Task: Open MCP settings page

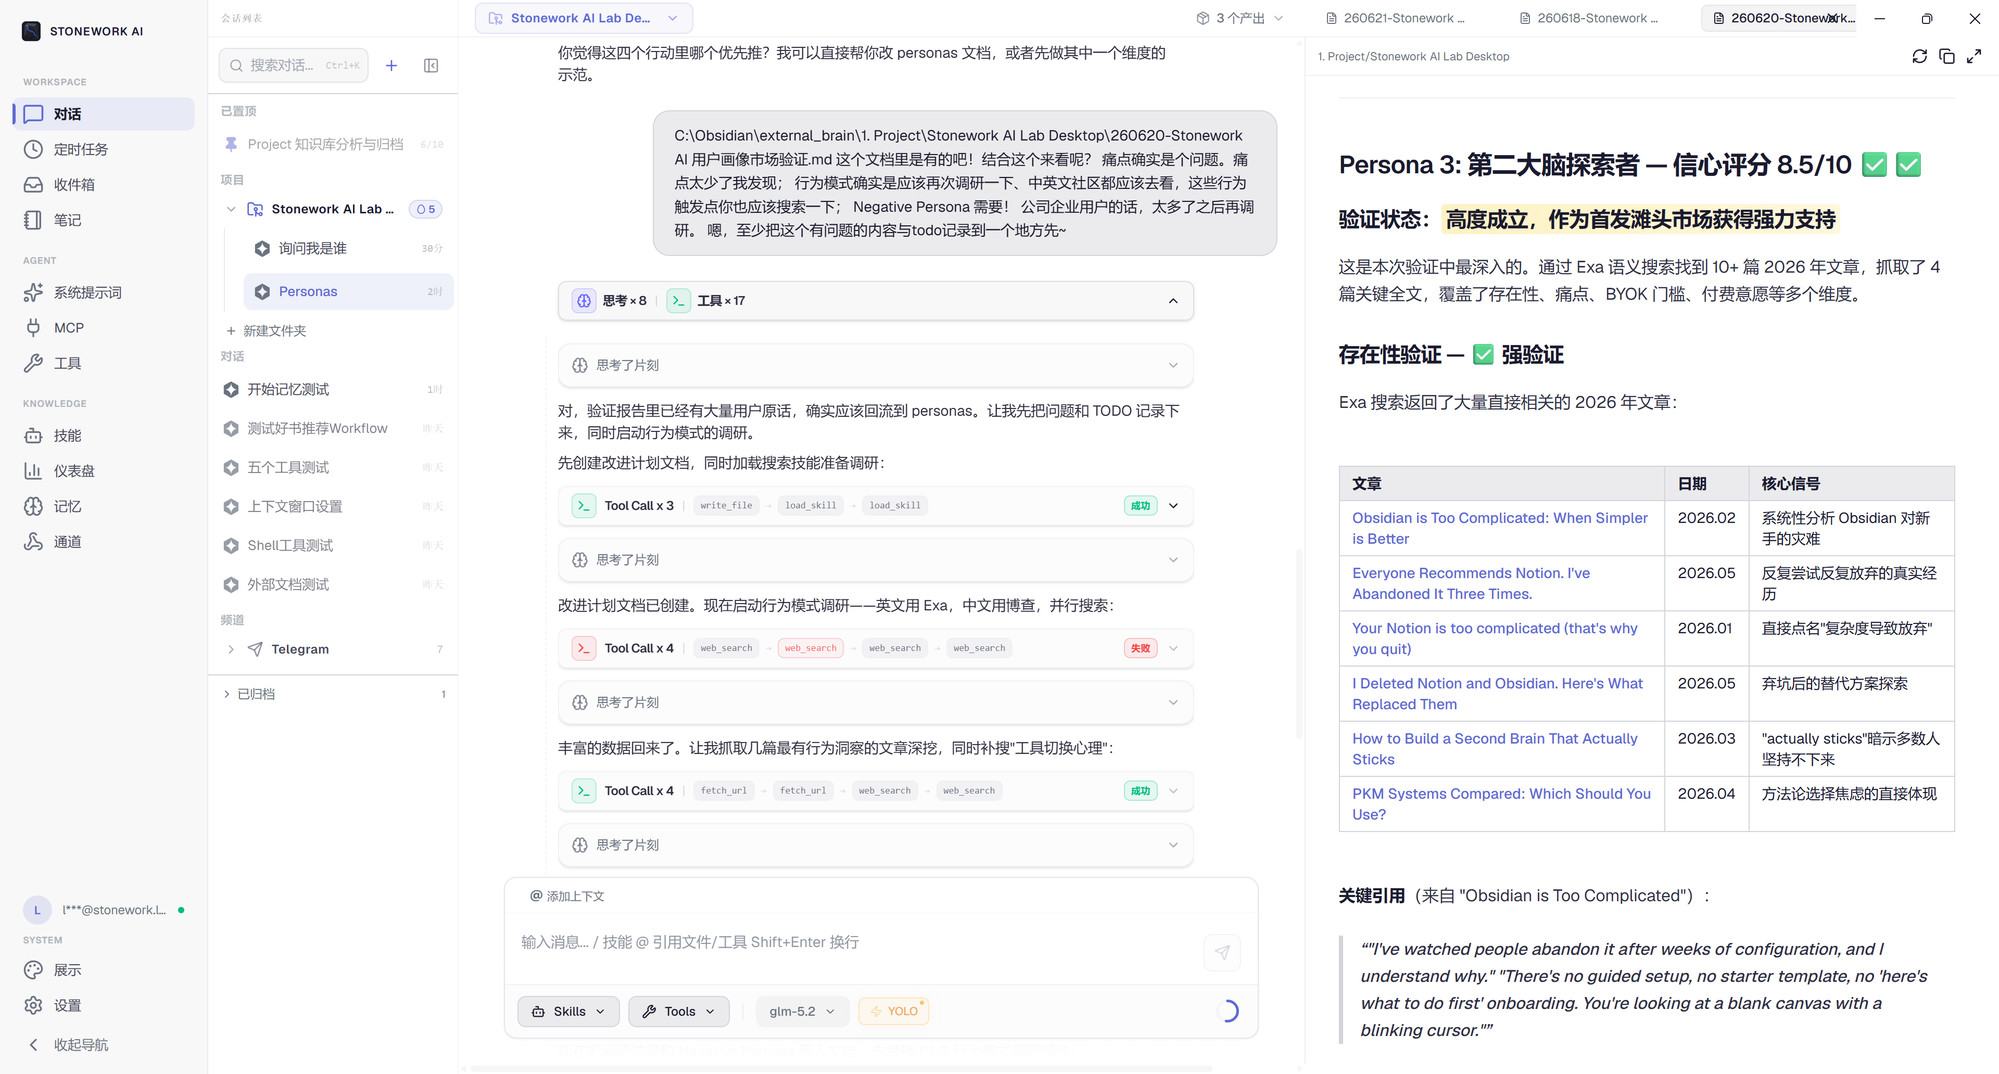Action: click(104, 328)
